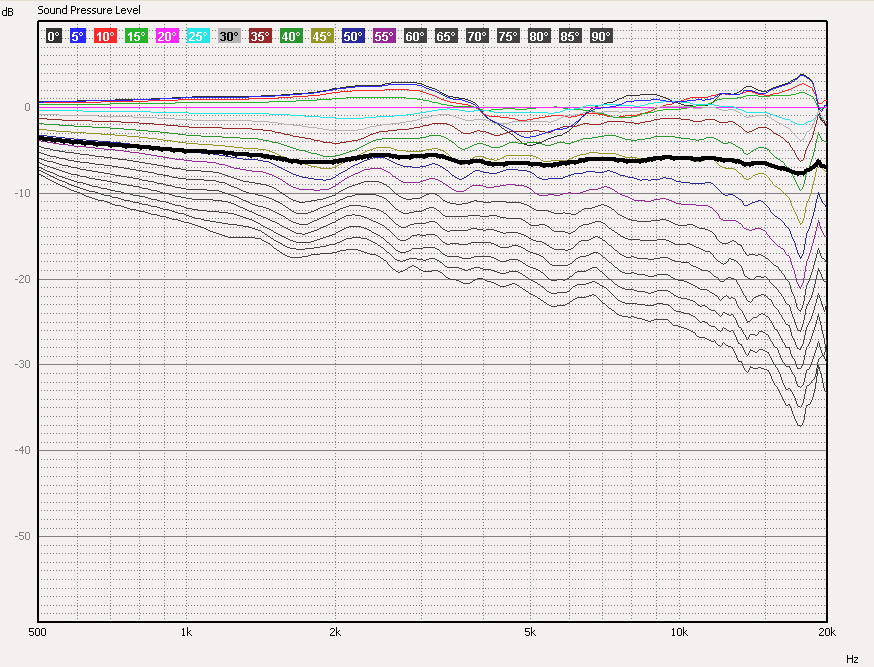This screenshot has width=874, height=667.
Task: Click the Sound Pressure Level title
Action: pos(89,10)
